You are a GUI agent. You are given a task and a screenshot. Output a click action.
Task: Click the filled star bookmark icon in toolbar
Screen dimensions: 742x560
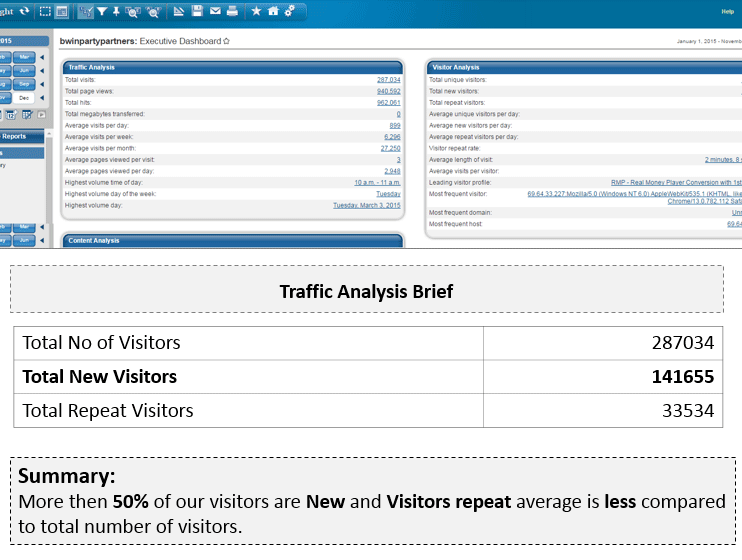255,11
